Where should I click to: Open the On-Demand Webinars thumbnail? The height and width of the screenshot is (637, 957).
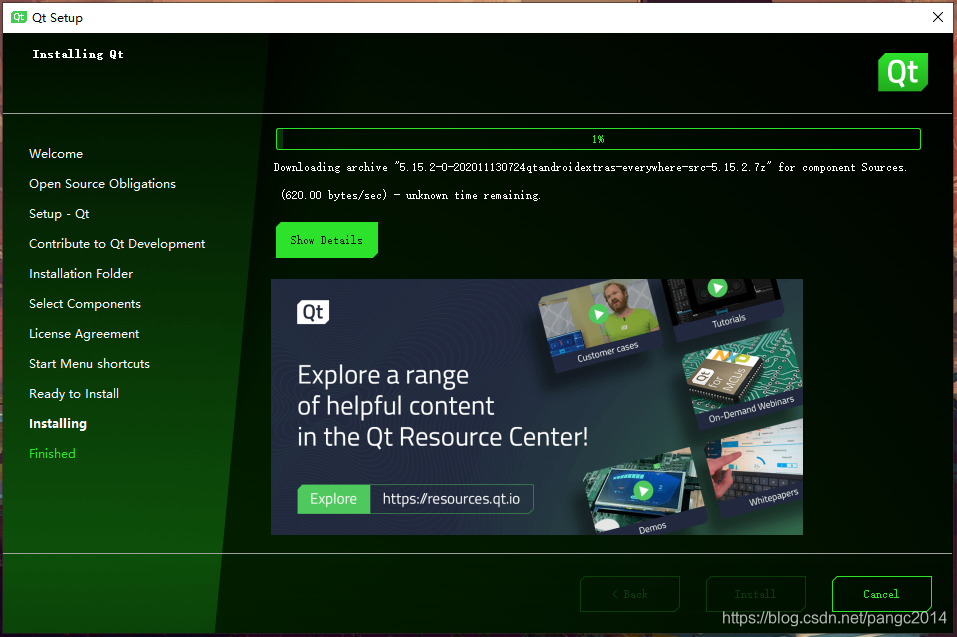pos(743,381)
